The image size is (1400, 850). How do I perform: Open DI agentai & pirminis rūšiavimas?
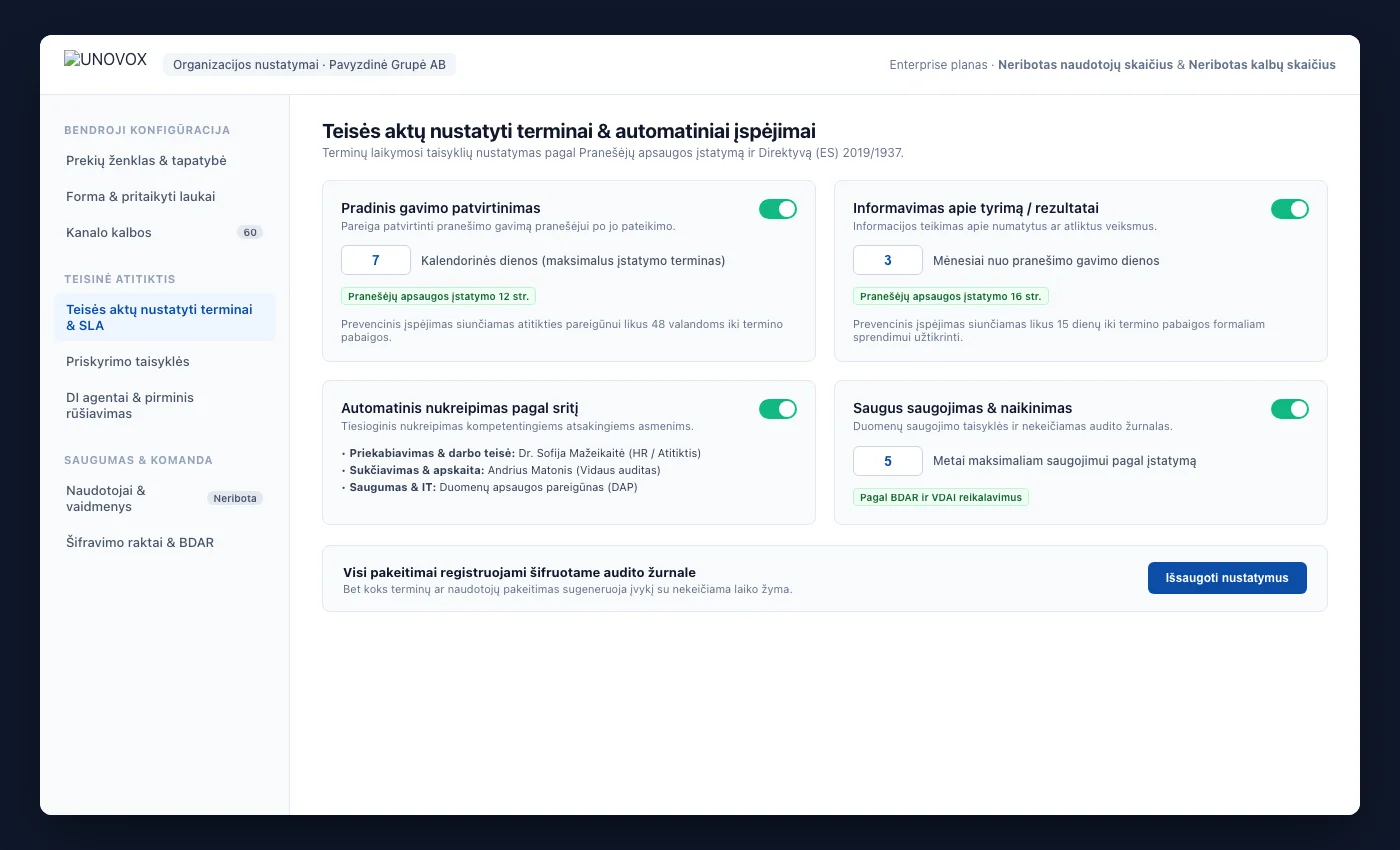point(165,405)
